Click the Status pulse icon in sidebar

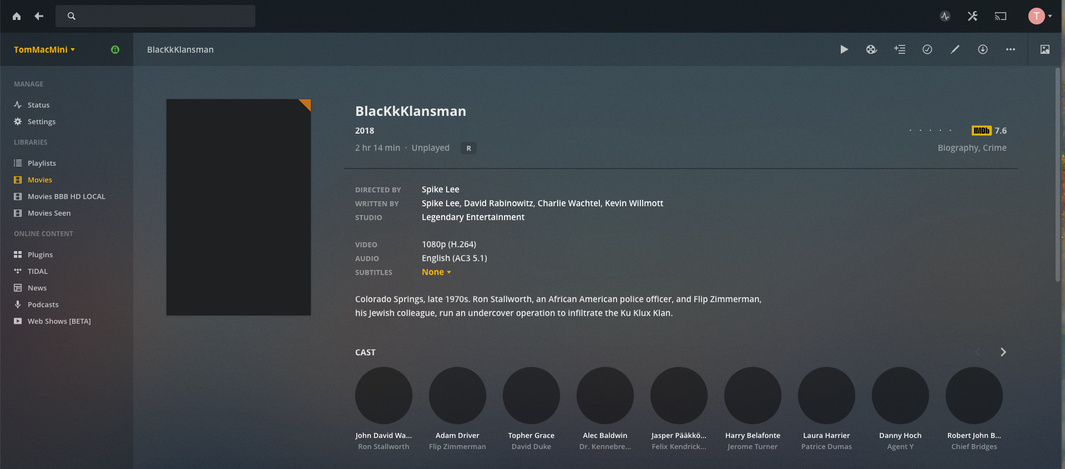18,105
